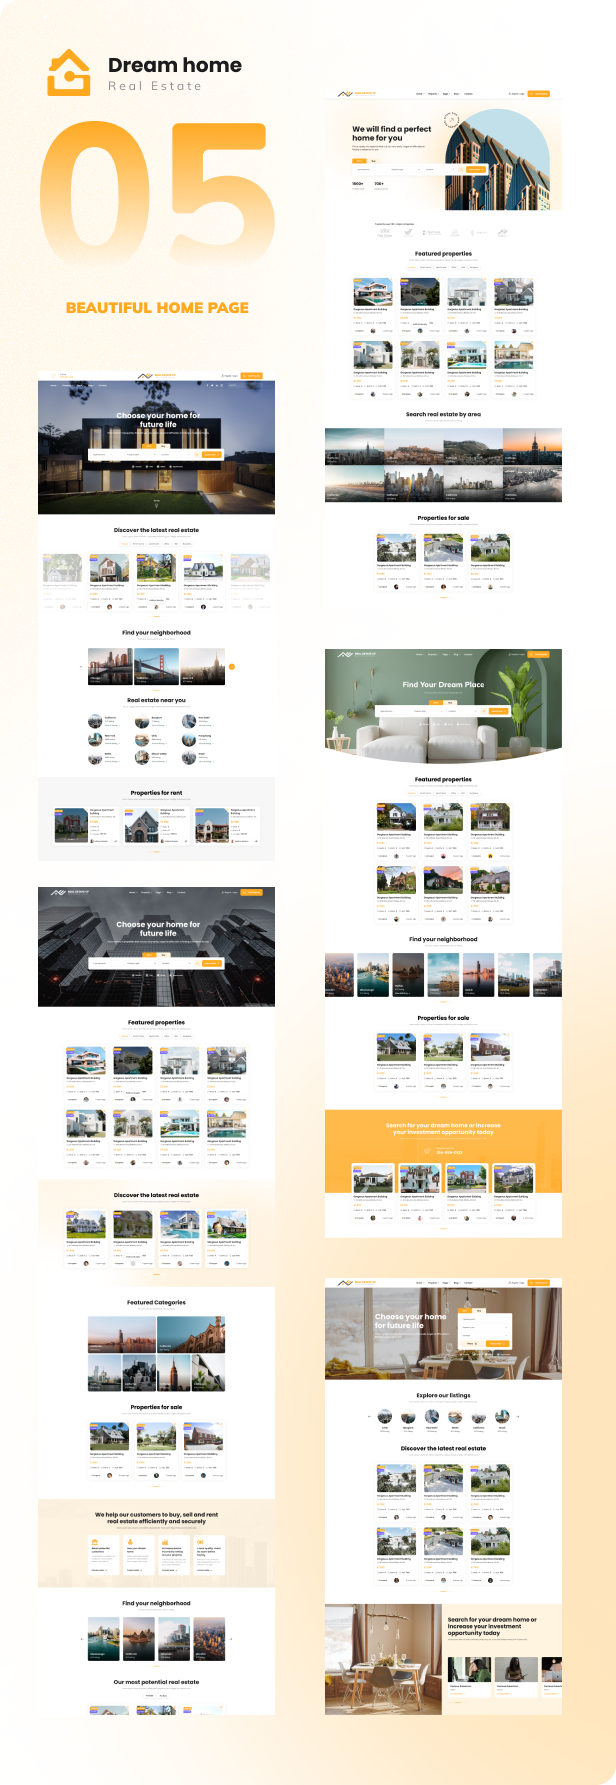Click the site logo in the dining room page header
Viewport: 616px width, 1785px height.
[x=345, y=1283]
